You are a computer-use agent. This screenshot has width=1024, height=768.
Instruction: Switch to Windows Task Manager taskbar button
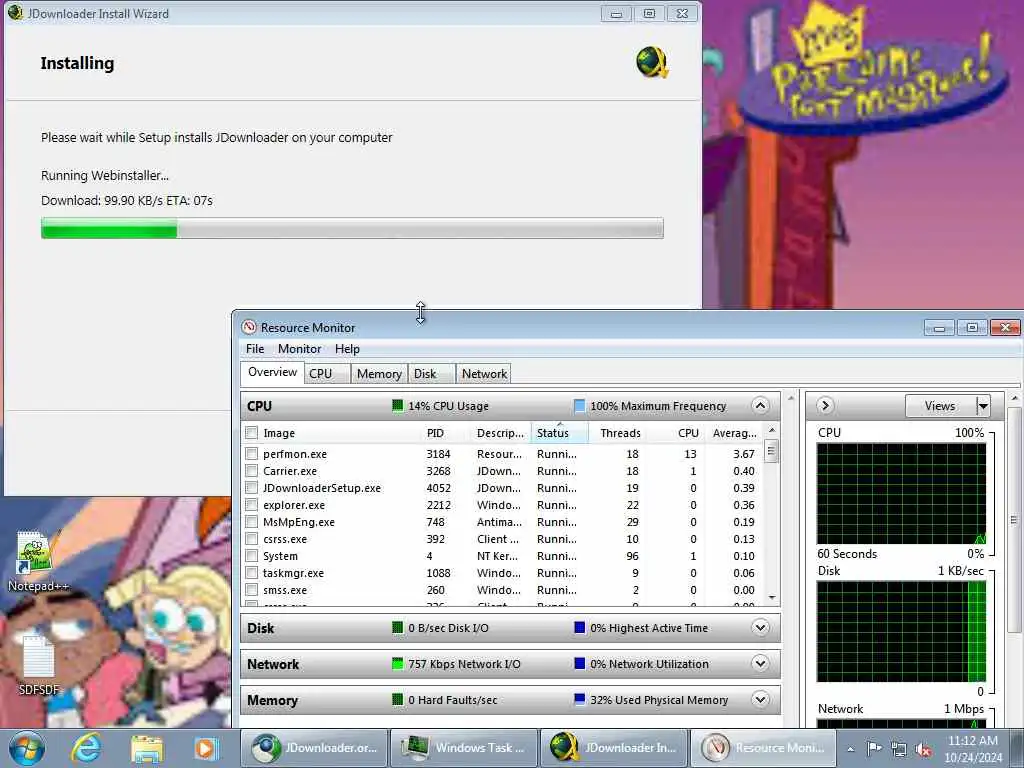464,748
